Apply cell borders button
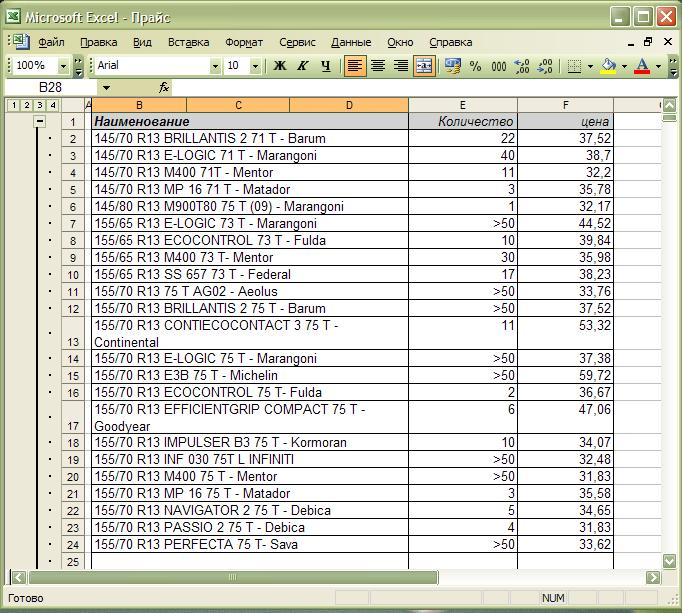The height and width of the screenshot is (613, 682). (574, 66)
